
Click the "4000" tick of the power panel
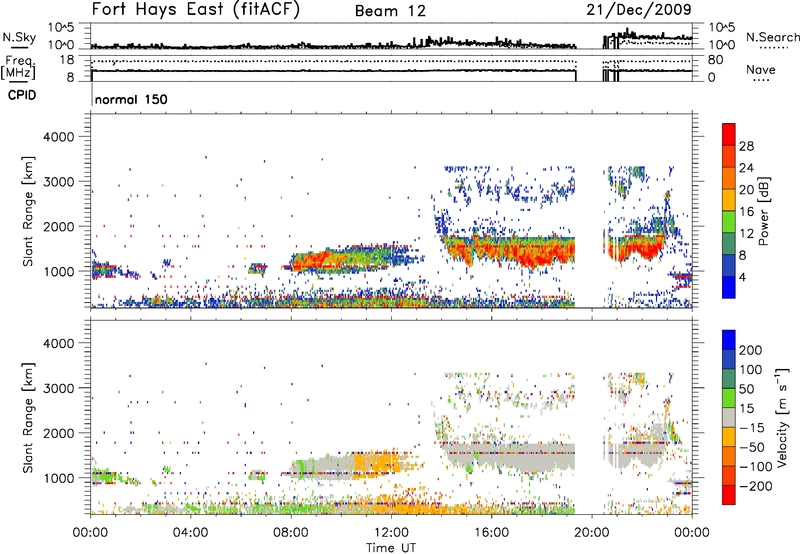click(x=58, y=137)
